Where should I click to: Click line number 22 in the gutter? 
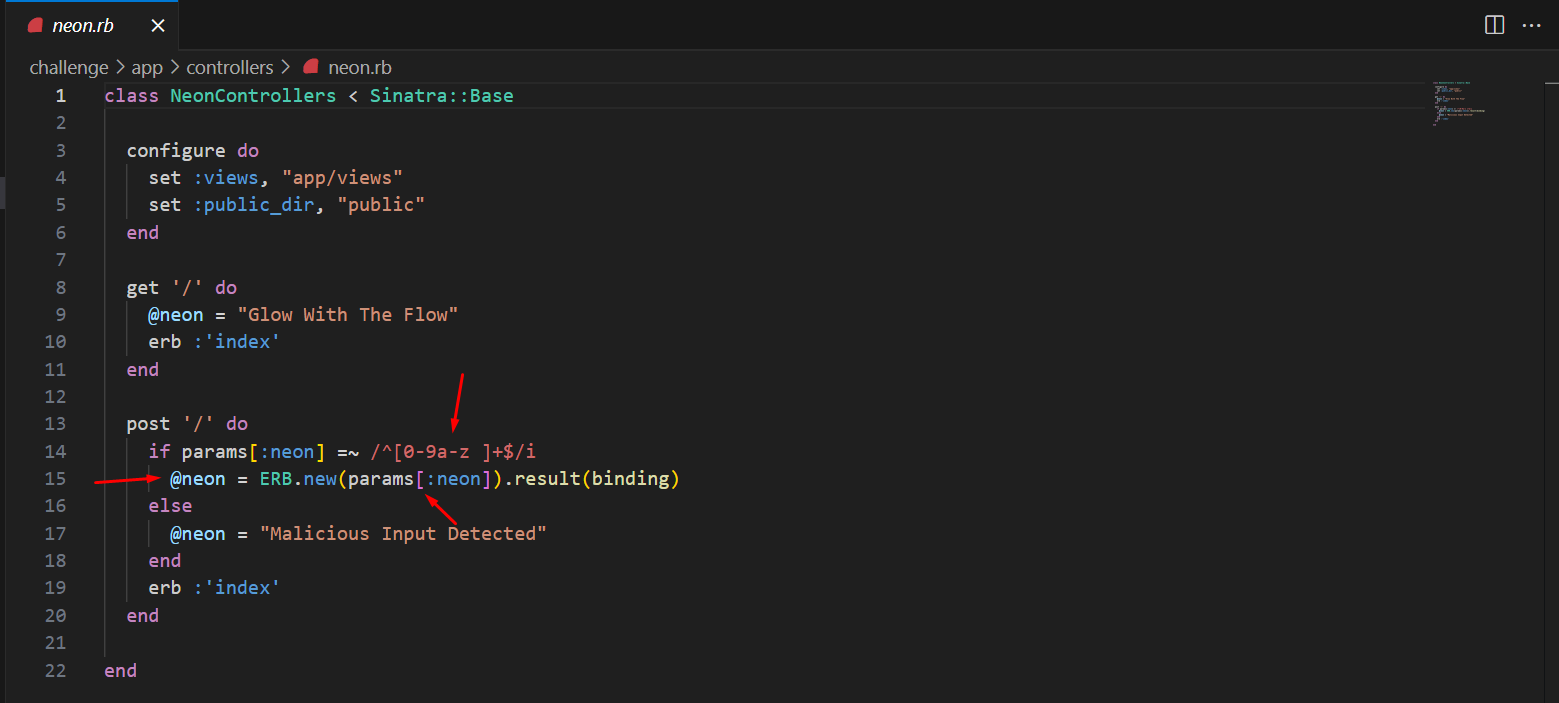coord(55,670)
